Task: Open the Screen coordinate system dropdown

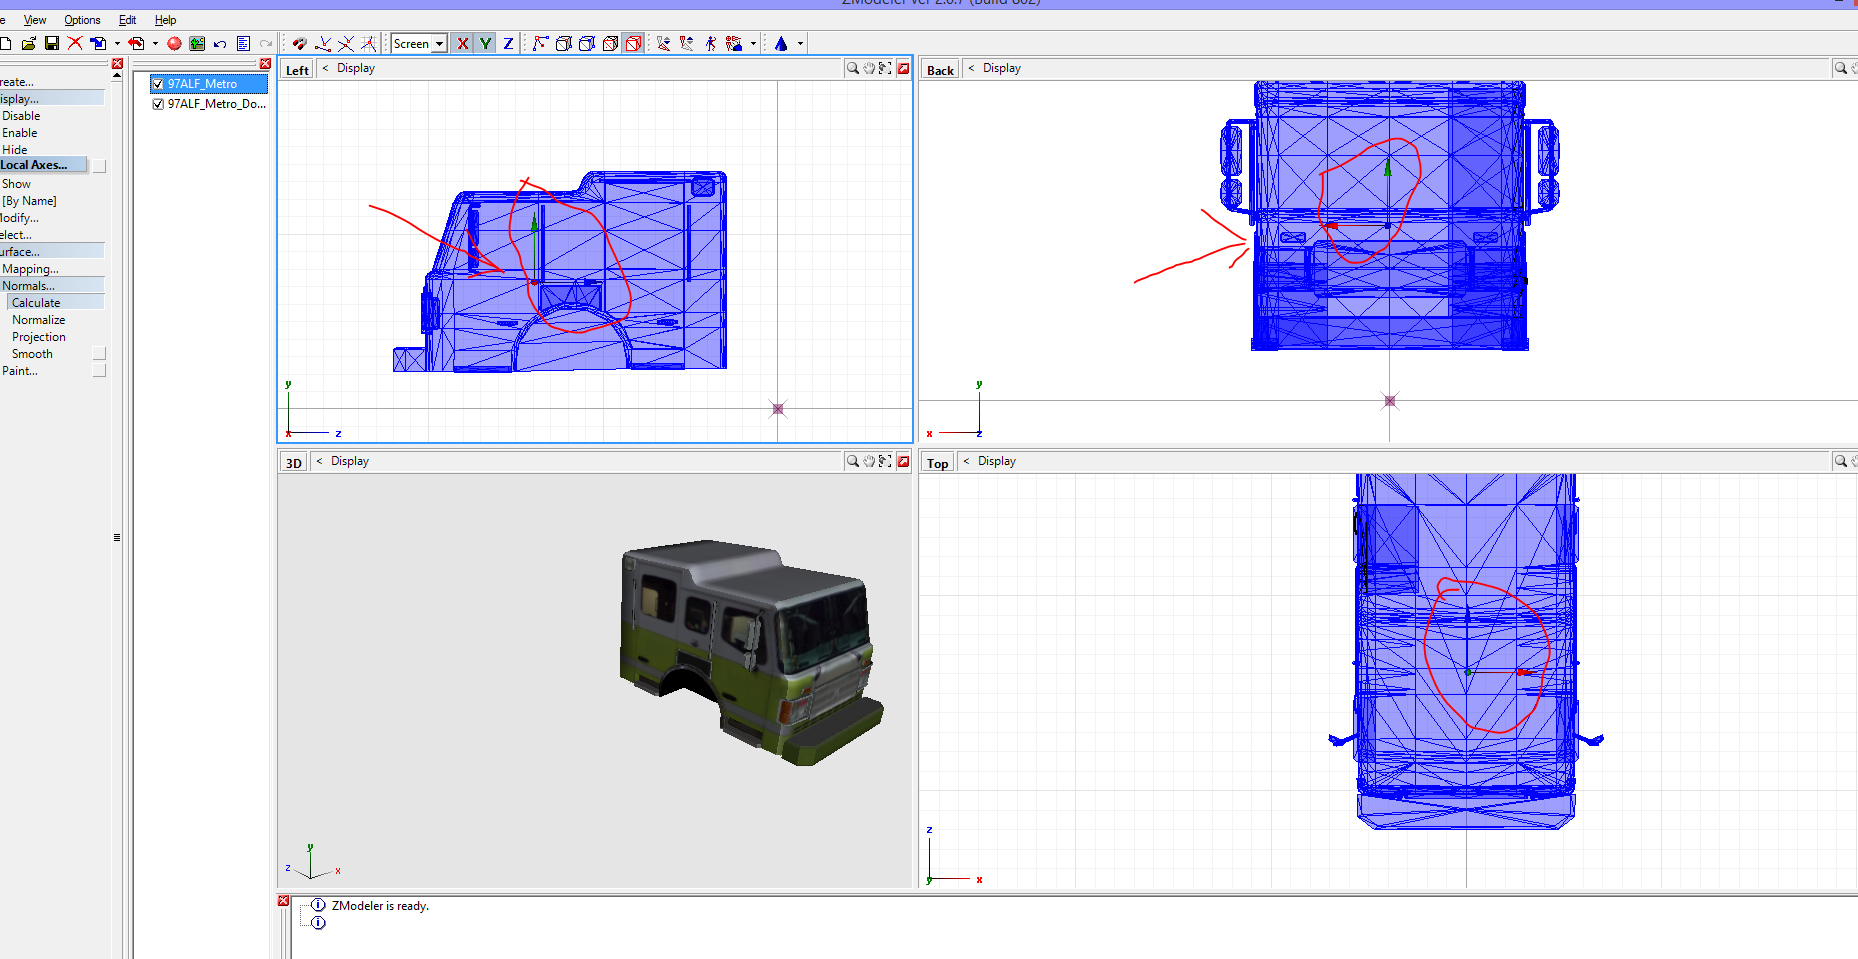Action: tap(438, 43)
